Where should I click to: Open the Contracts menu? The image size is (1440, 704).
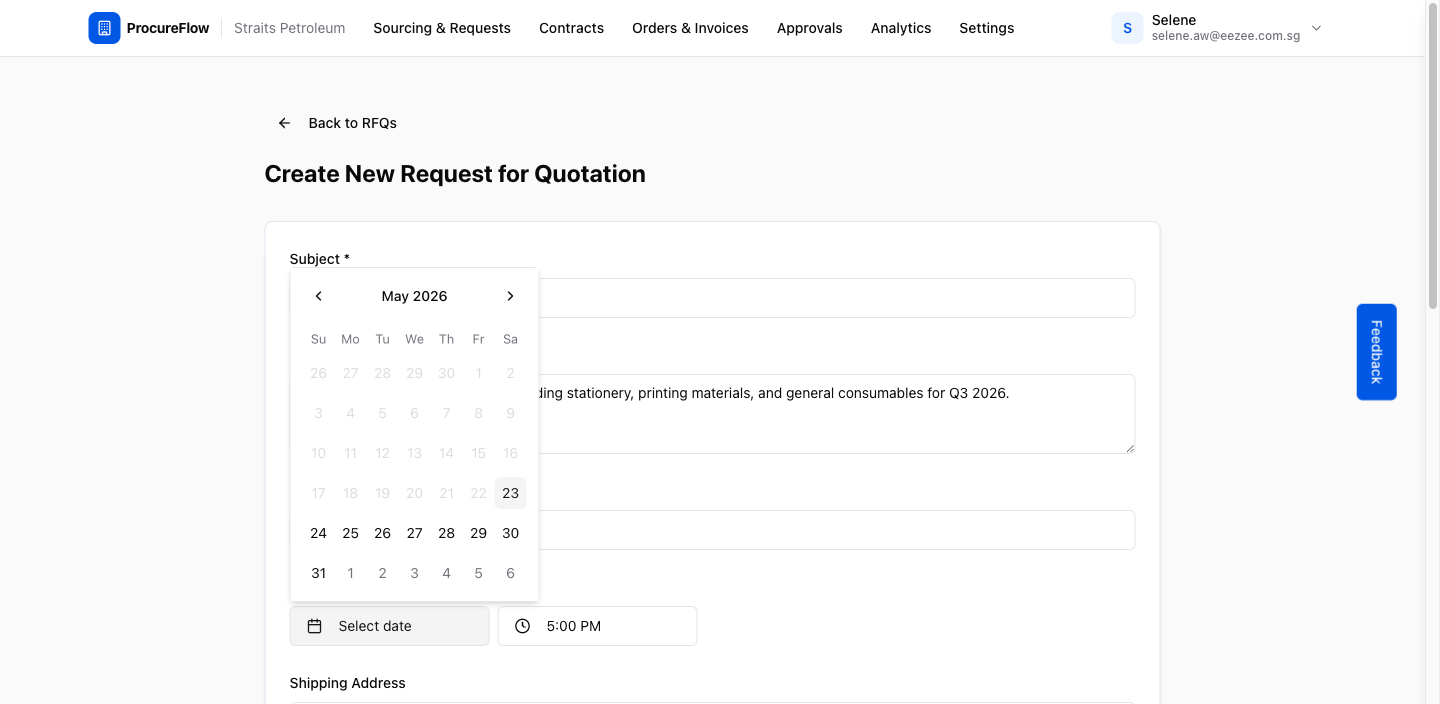click(x=571, y=28)
